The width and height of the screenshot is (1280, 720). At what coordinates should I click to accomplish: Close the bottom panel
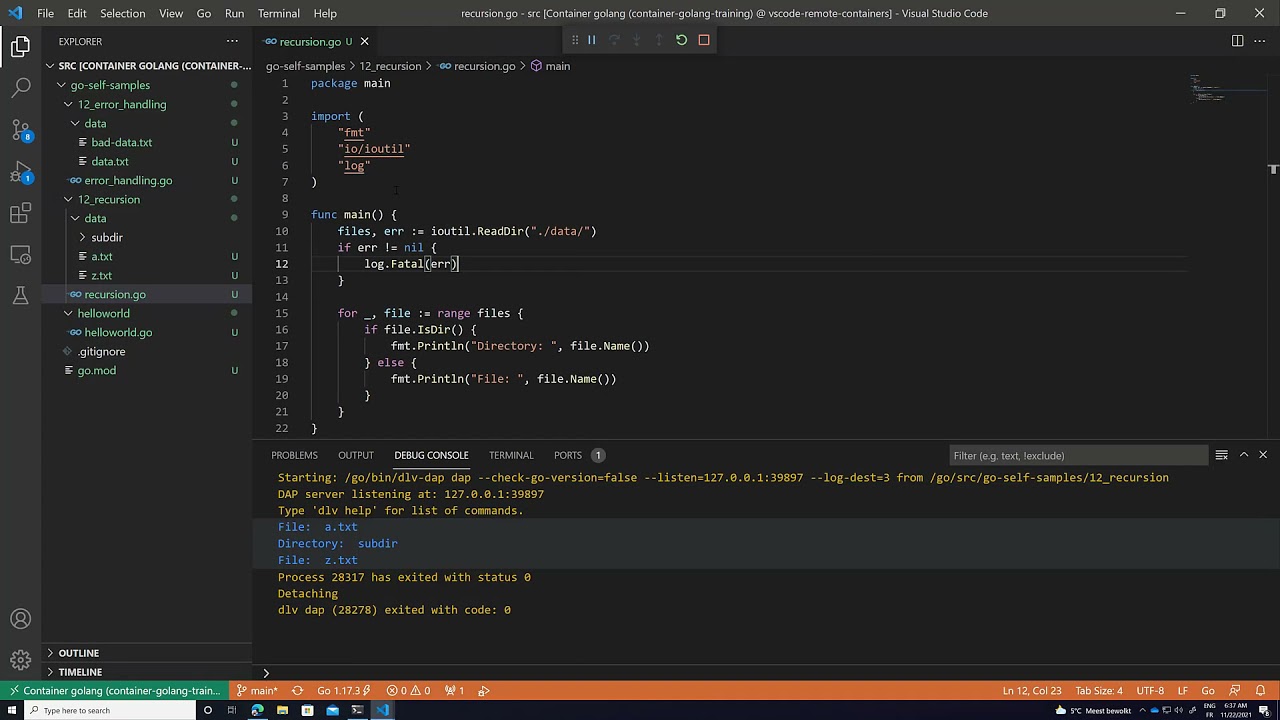pyautogui.click(x=1263, y=455)
